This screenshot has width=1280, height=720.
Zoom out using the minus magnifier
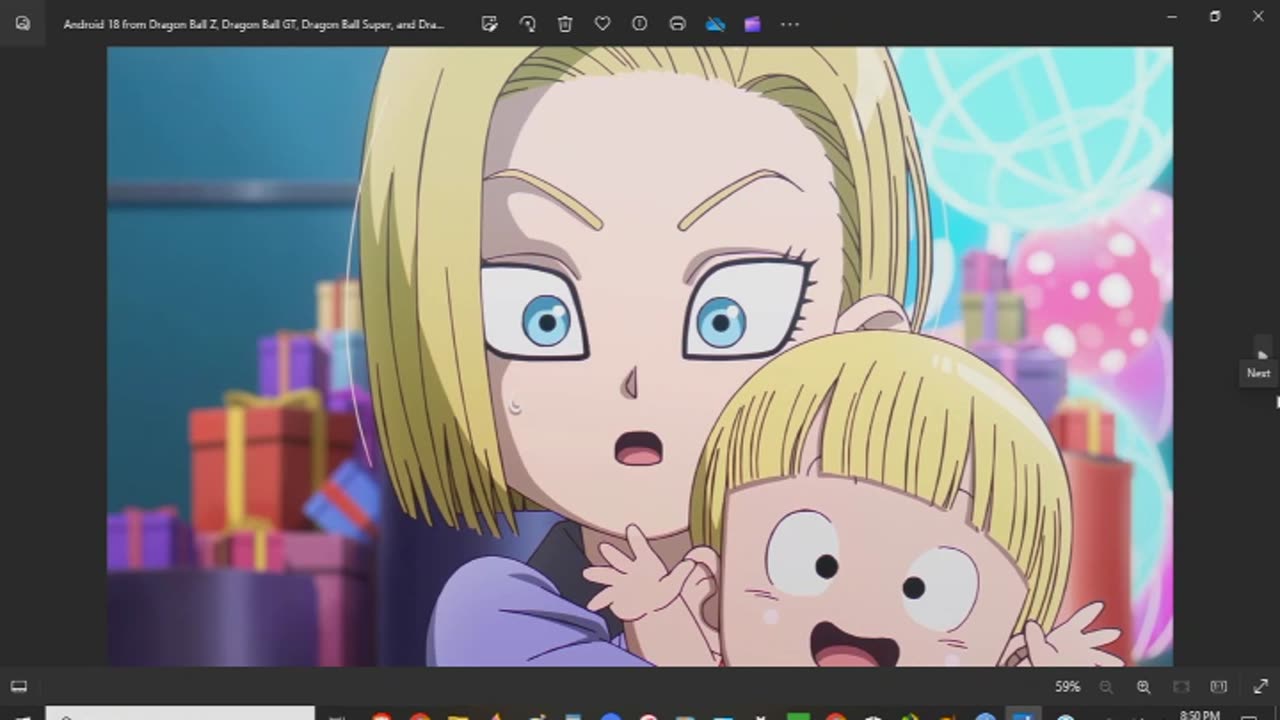click(x=1106, y=687)
